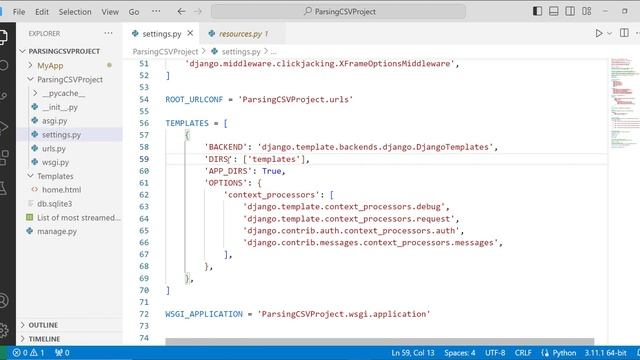Image resolution: width=640 pixels, height=360 pixels.
Task: Change indentation via Spaces: 4
Action: [x=460, y=353]
